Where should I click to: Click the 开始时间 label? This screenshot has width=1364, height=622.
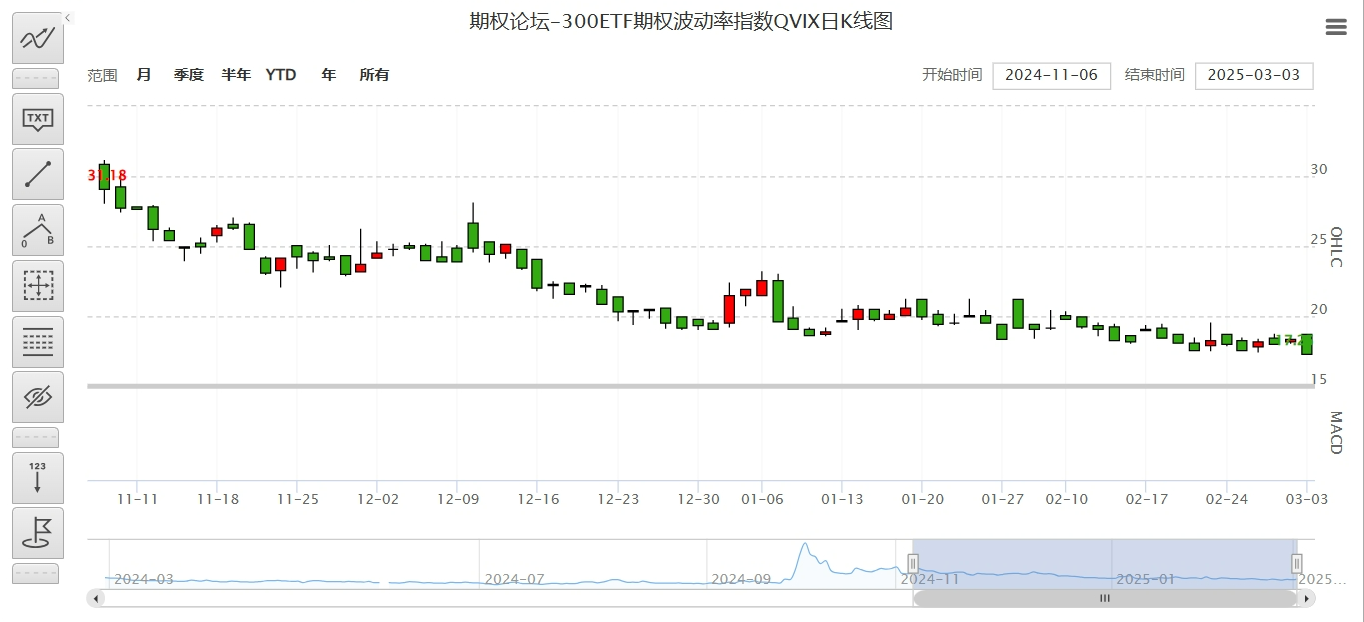952,75
